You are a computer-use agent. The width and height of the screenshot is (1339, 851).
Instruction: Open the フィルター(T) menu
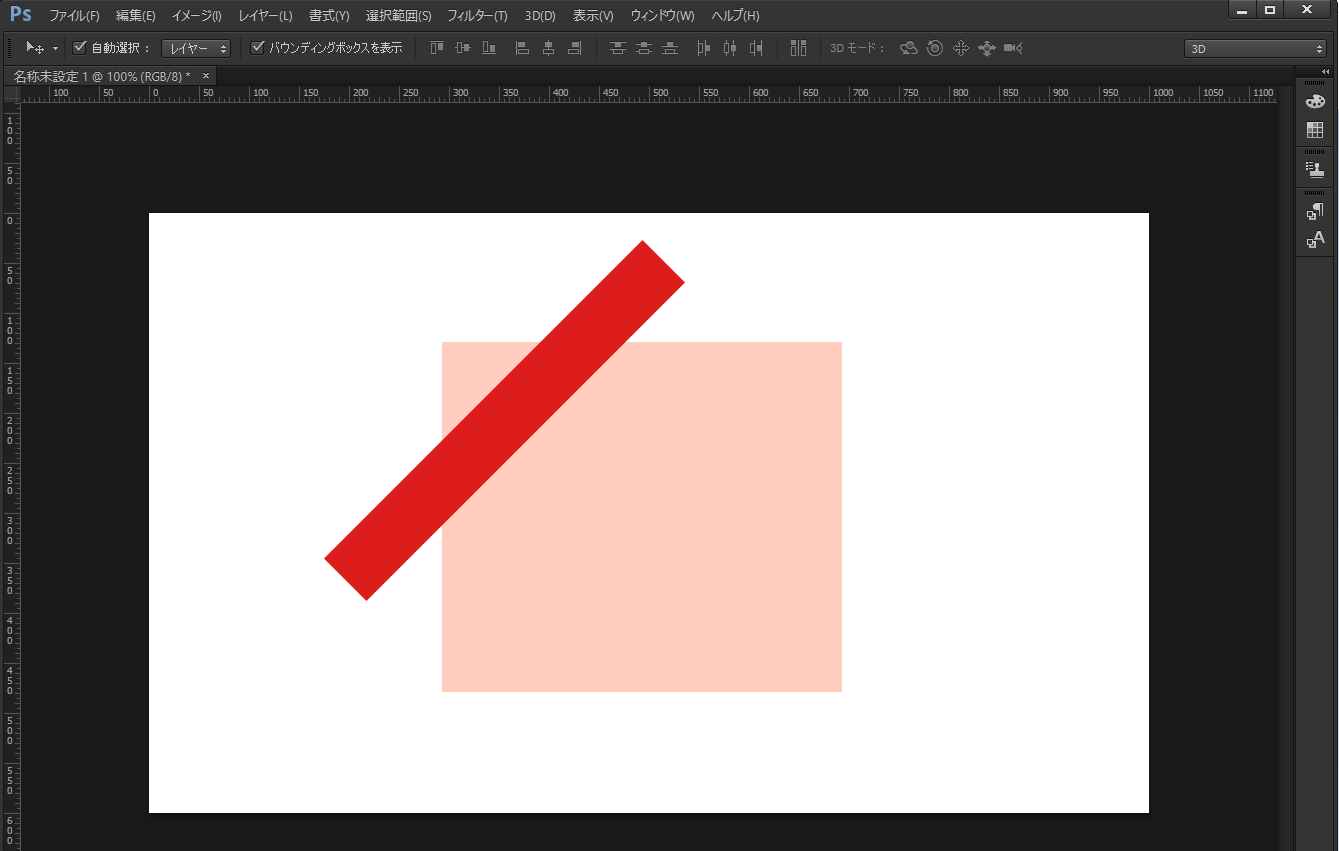click(x=477, y=16)
